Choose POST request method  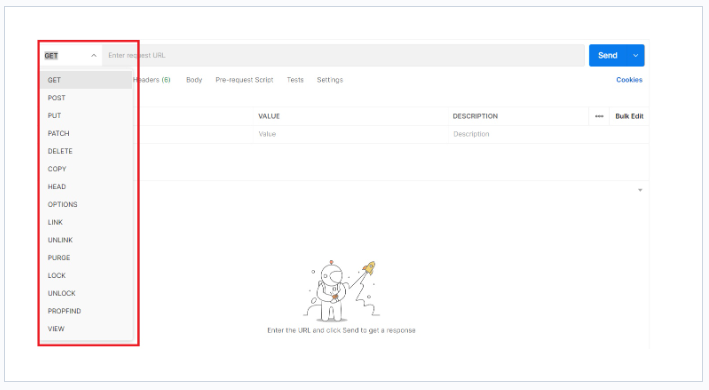click(x=86, y=98)
